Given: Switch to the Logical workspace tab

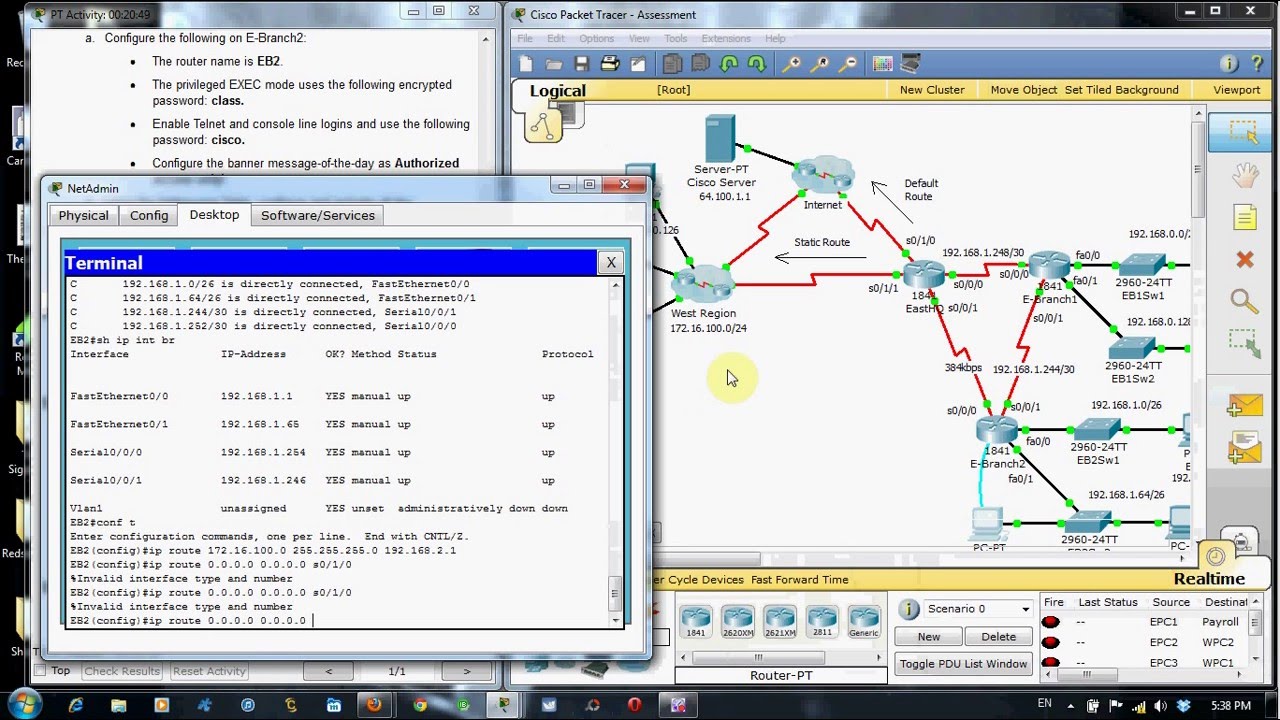Looking at the screenshot, I should (x=557, y=91).
